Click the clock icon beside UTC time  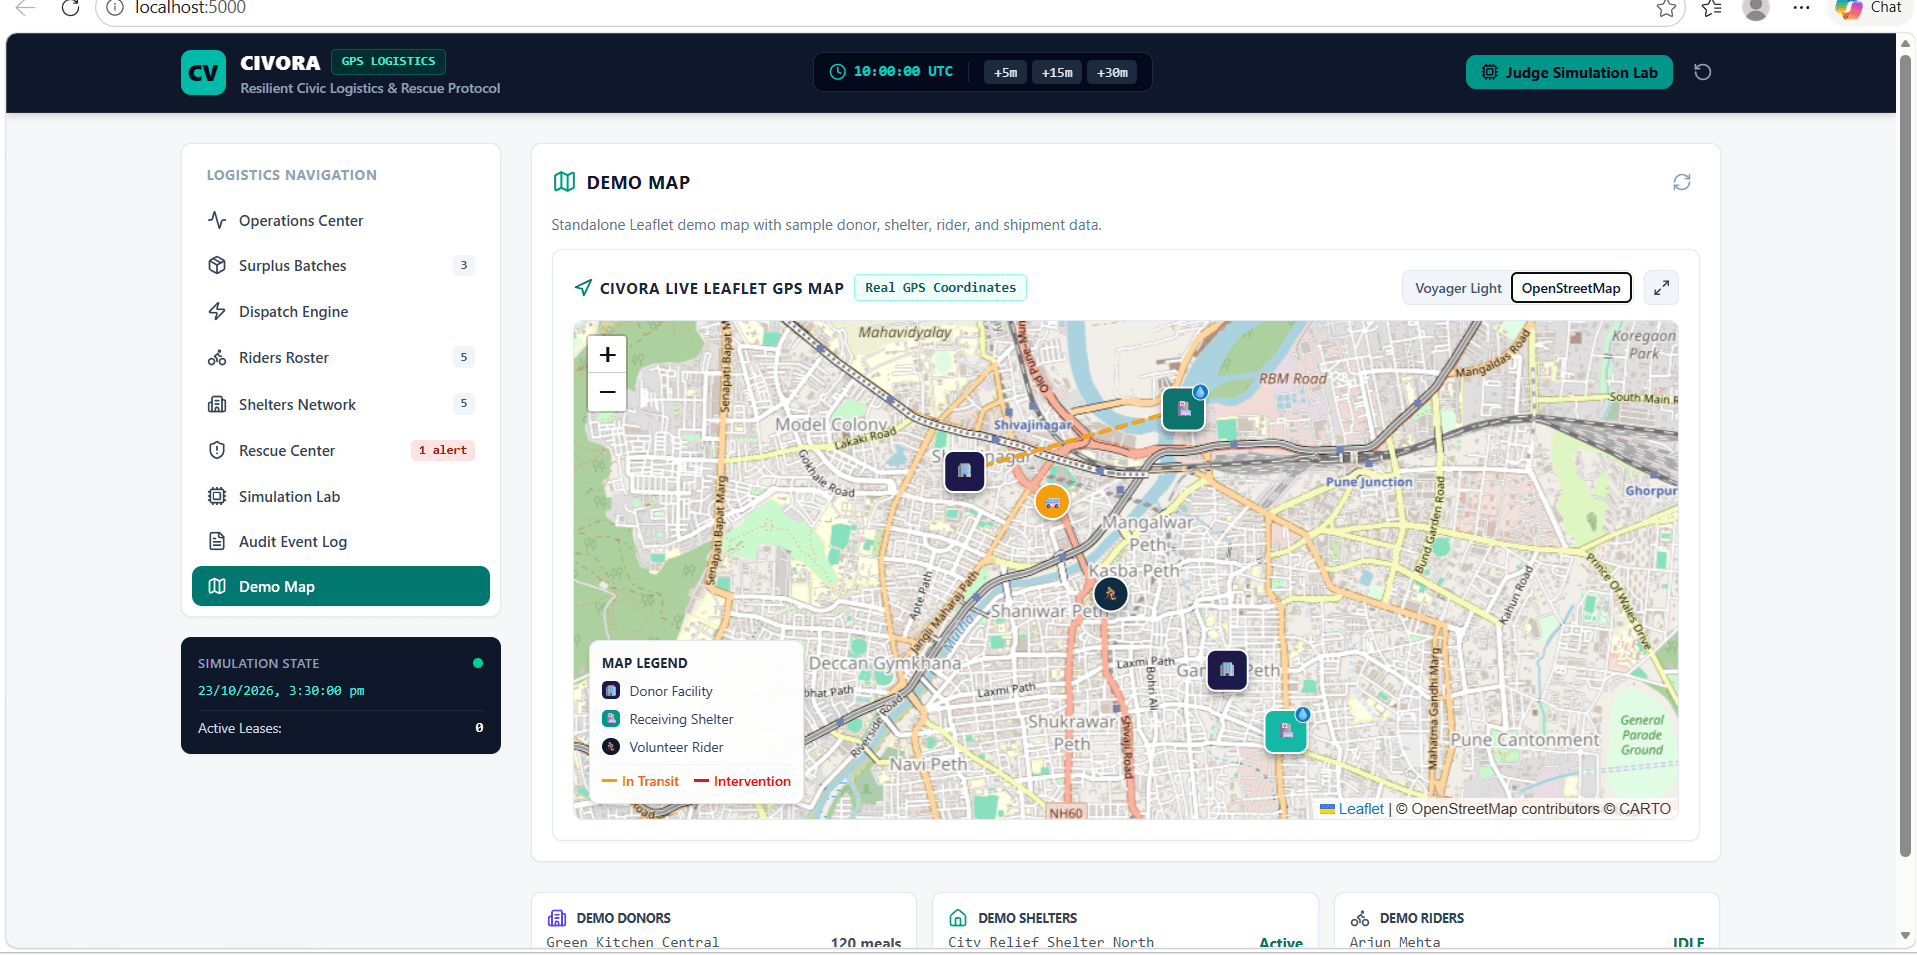838,72
